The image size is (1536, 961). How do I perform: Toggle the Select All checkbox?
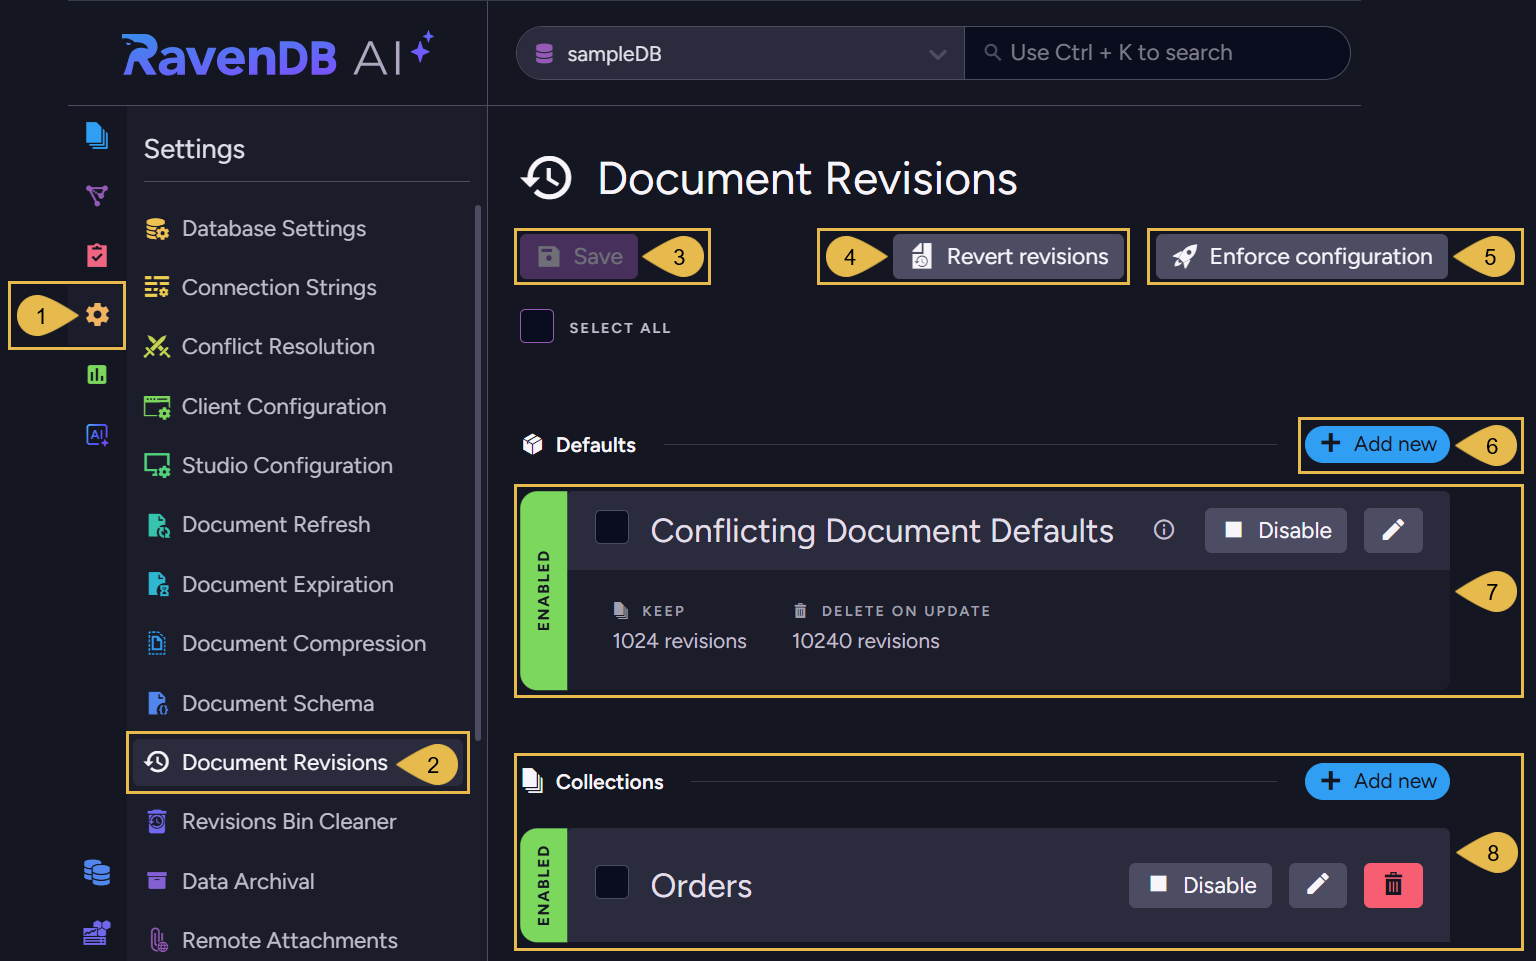point(537,326)
